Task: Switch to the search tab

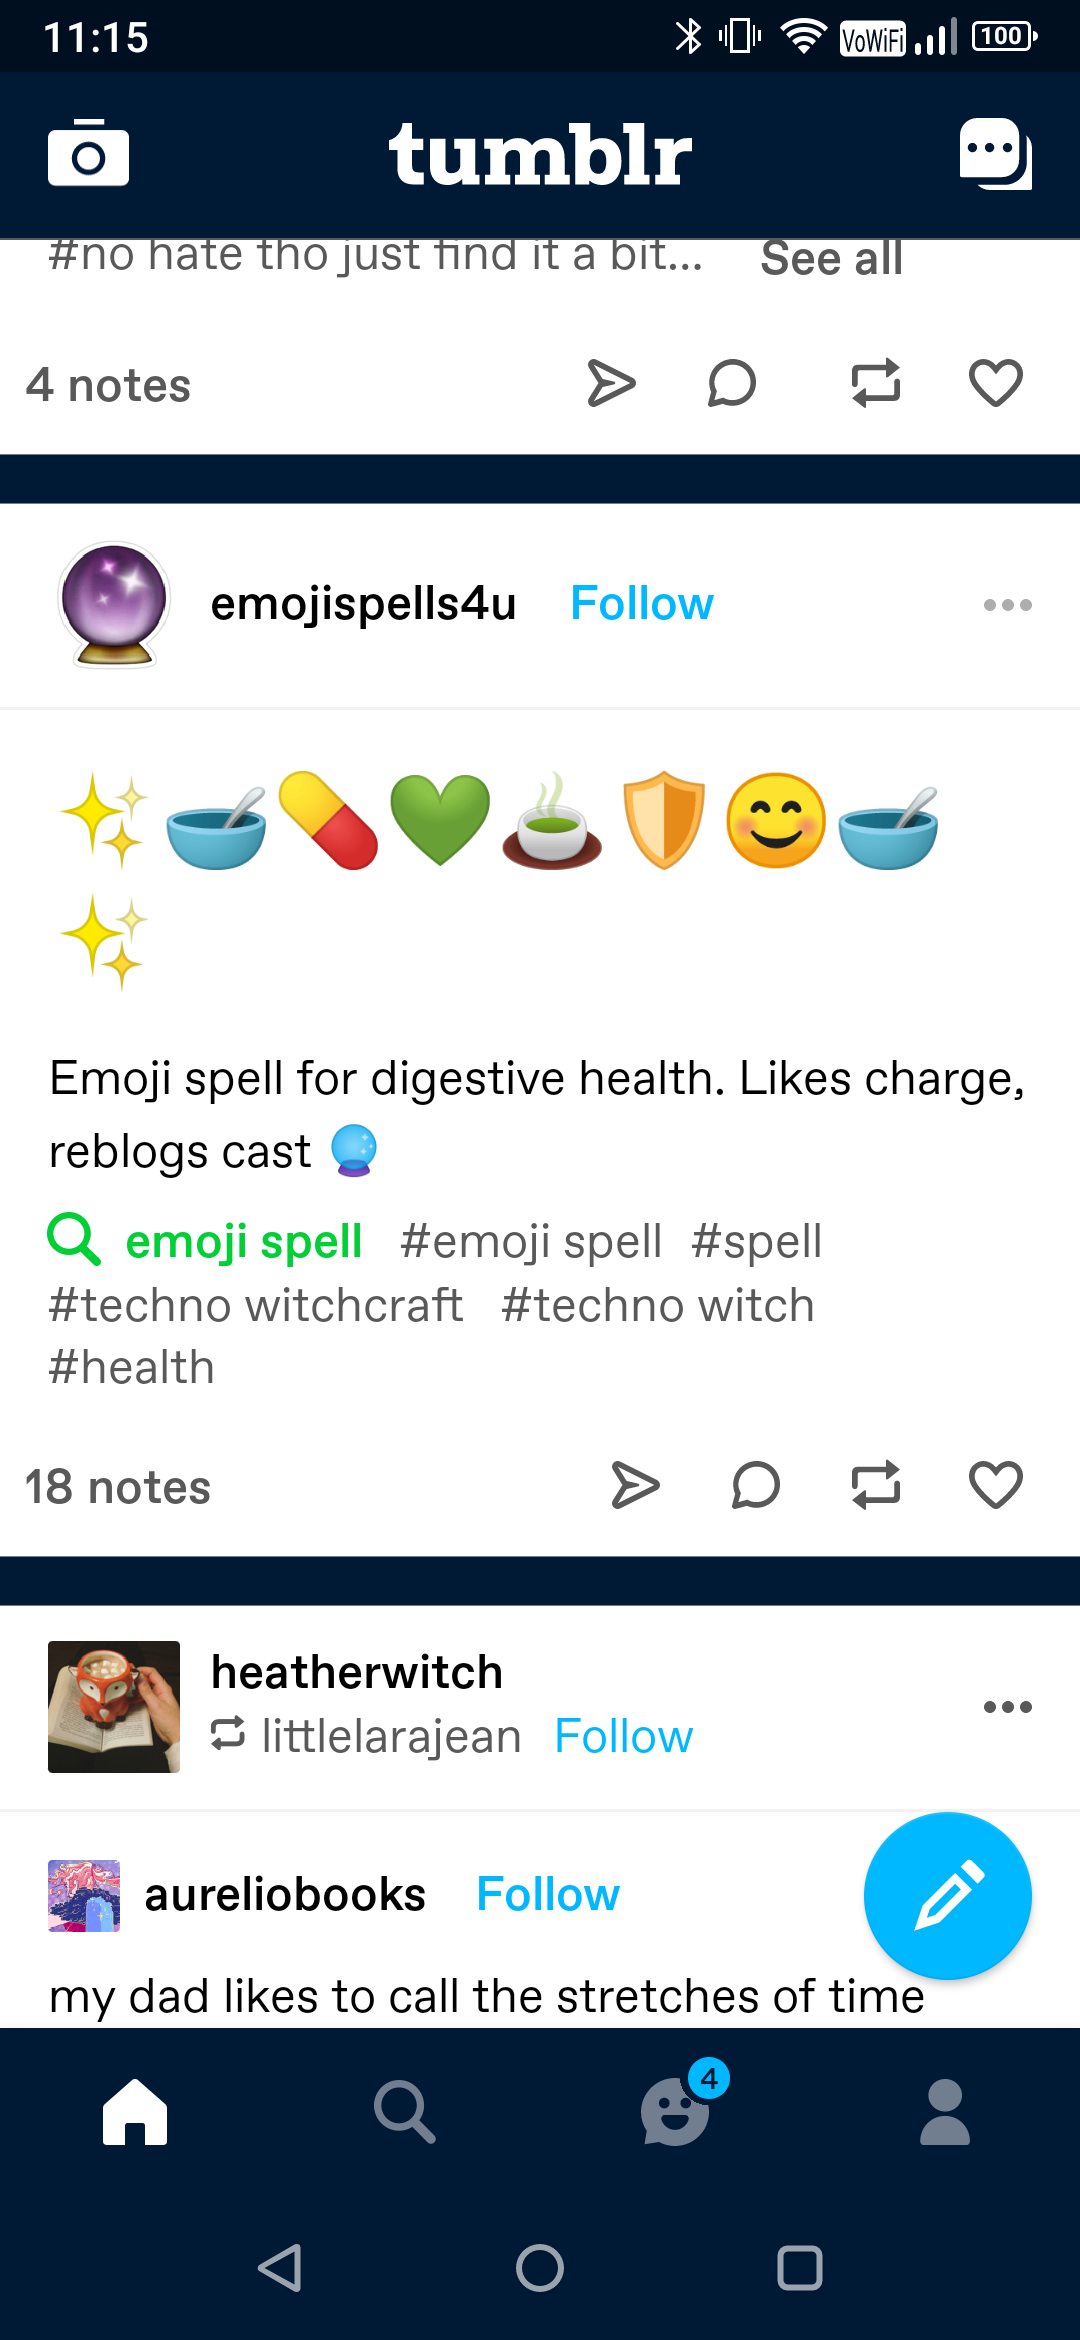Action: 405,2111
